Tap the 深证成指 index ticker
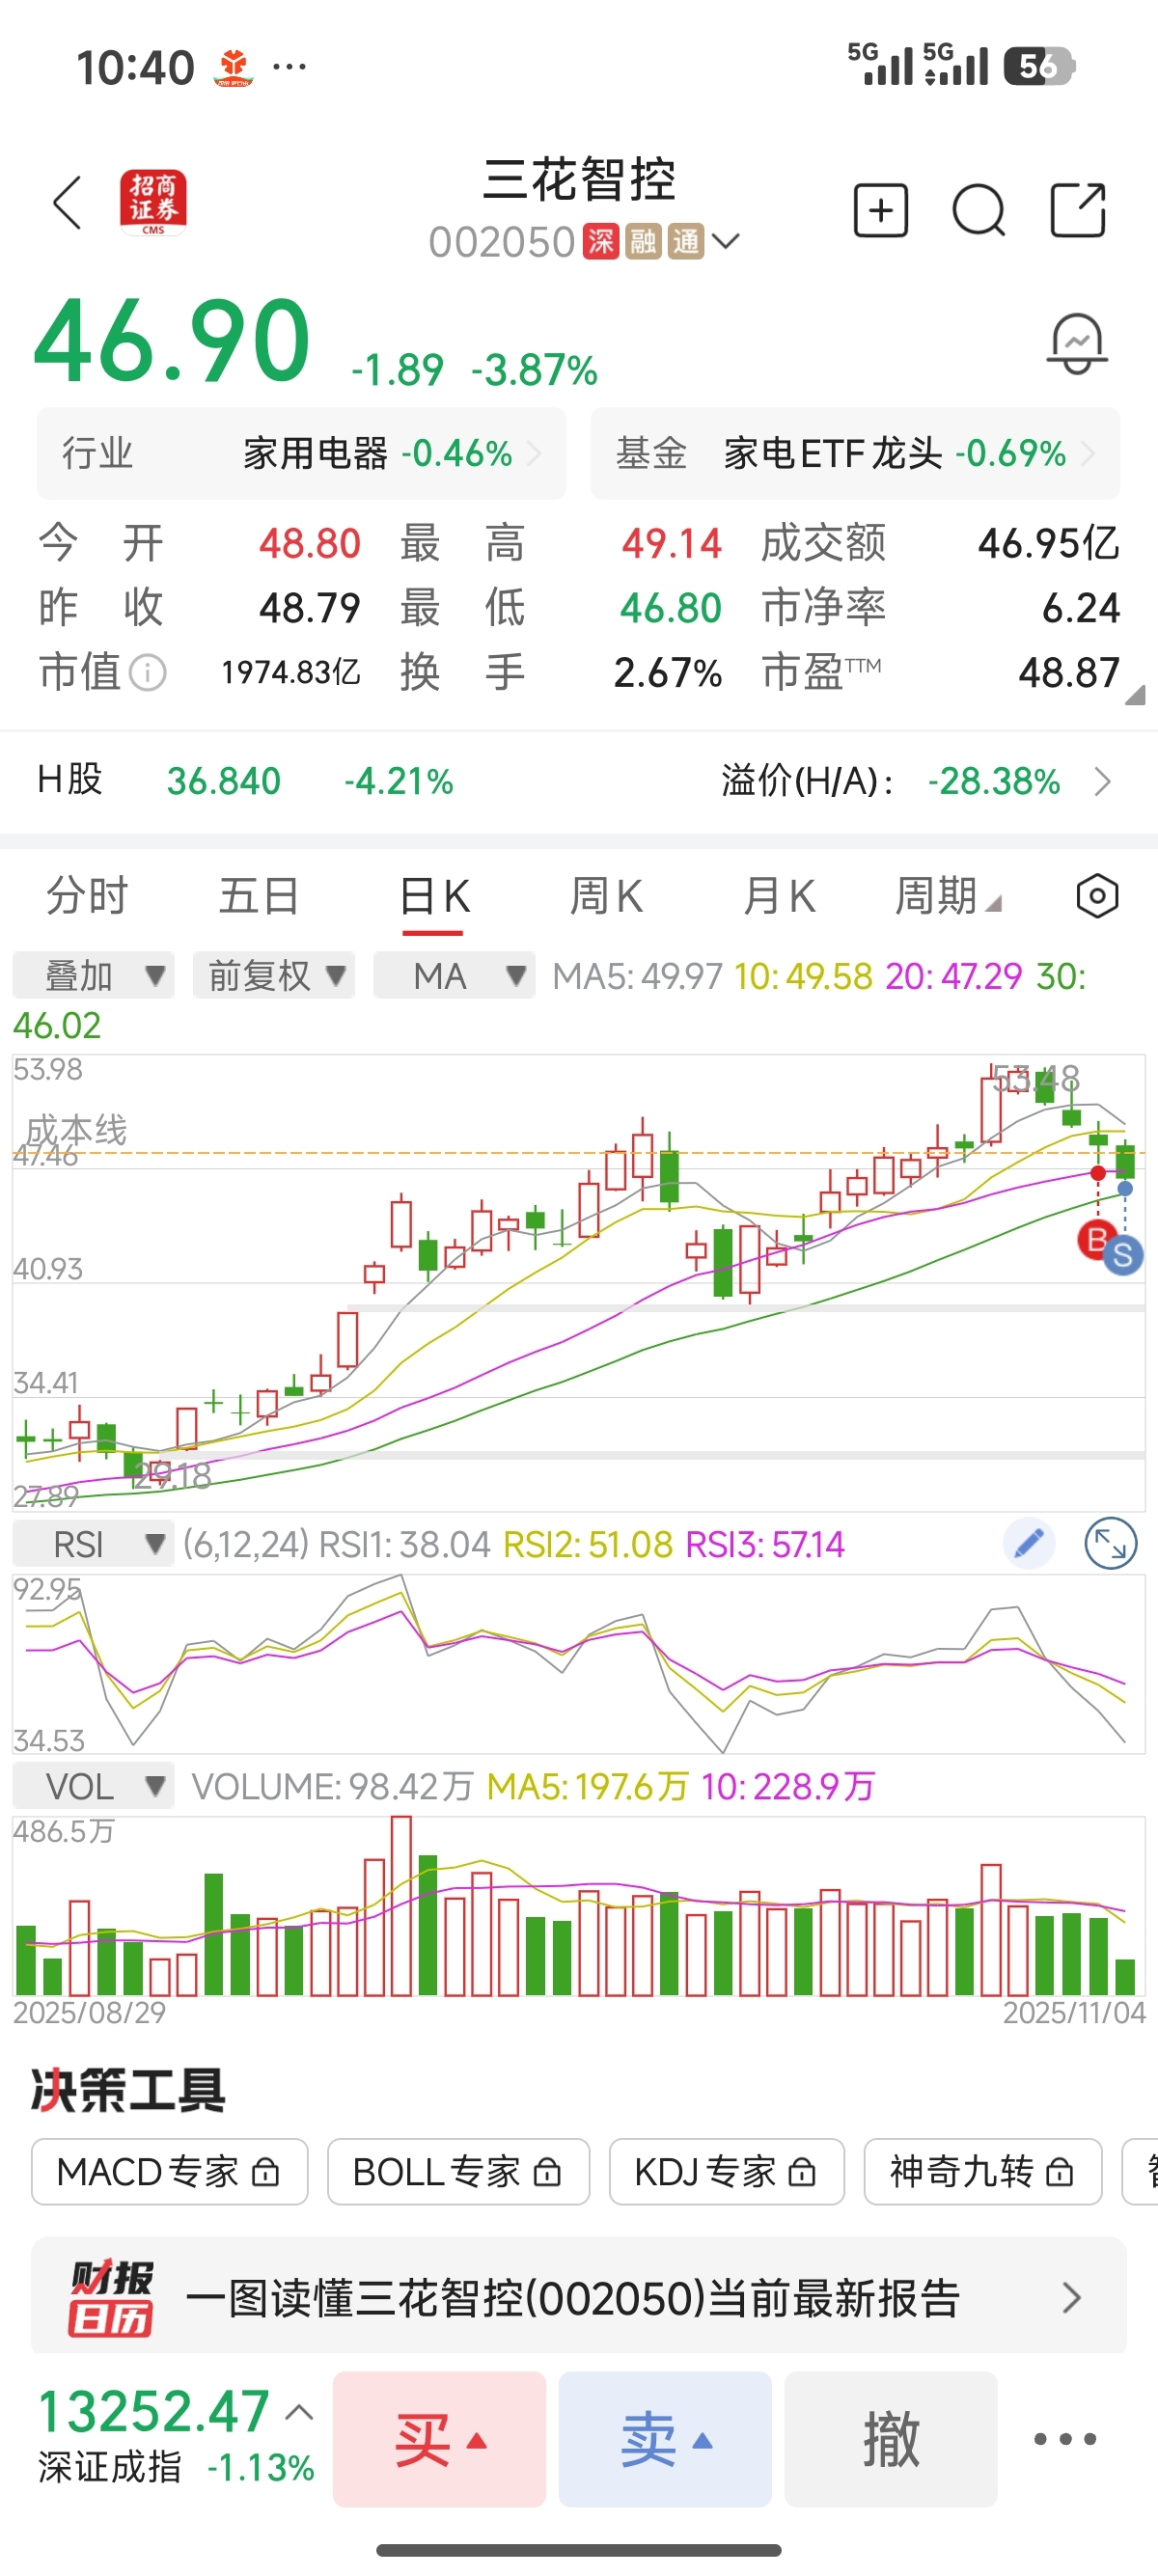1158x2576 pixels. tap(175, 2437)
